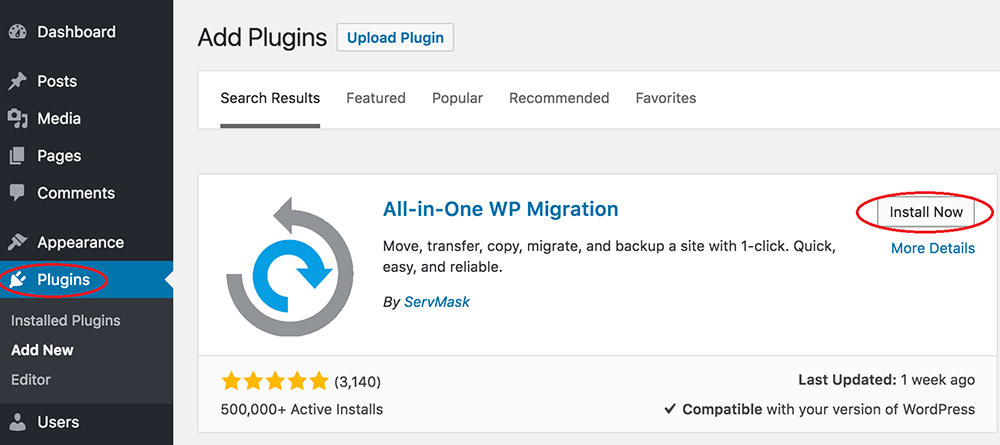Click the Upload Plugin button

point(395,38)
